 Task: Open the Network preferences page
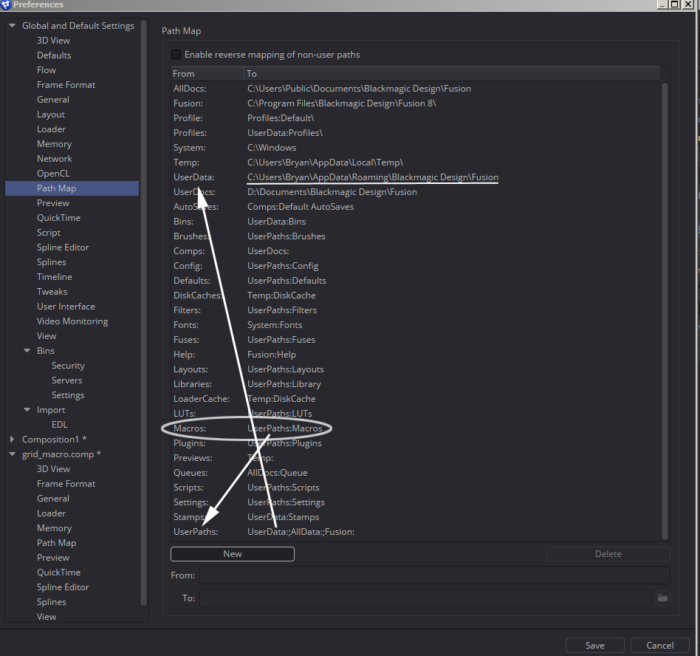click(x=54, y=159)
